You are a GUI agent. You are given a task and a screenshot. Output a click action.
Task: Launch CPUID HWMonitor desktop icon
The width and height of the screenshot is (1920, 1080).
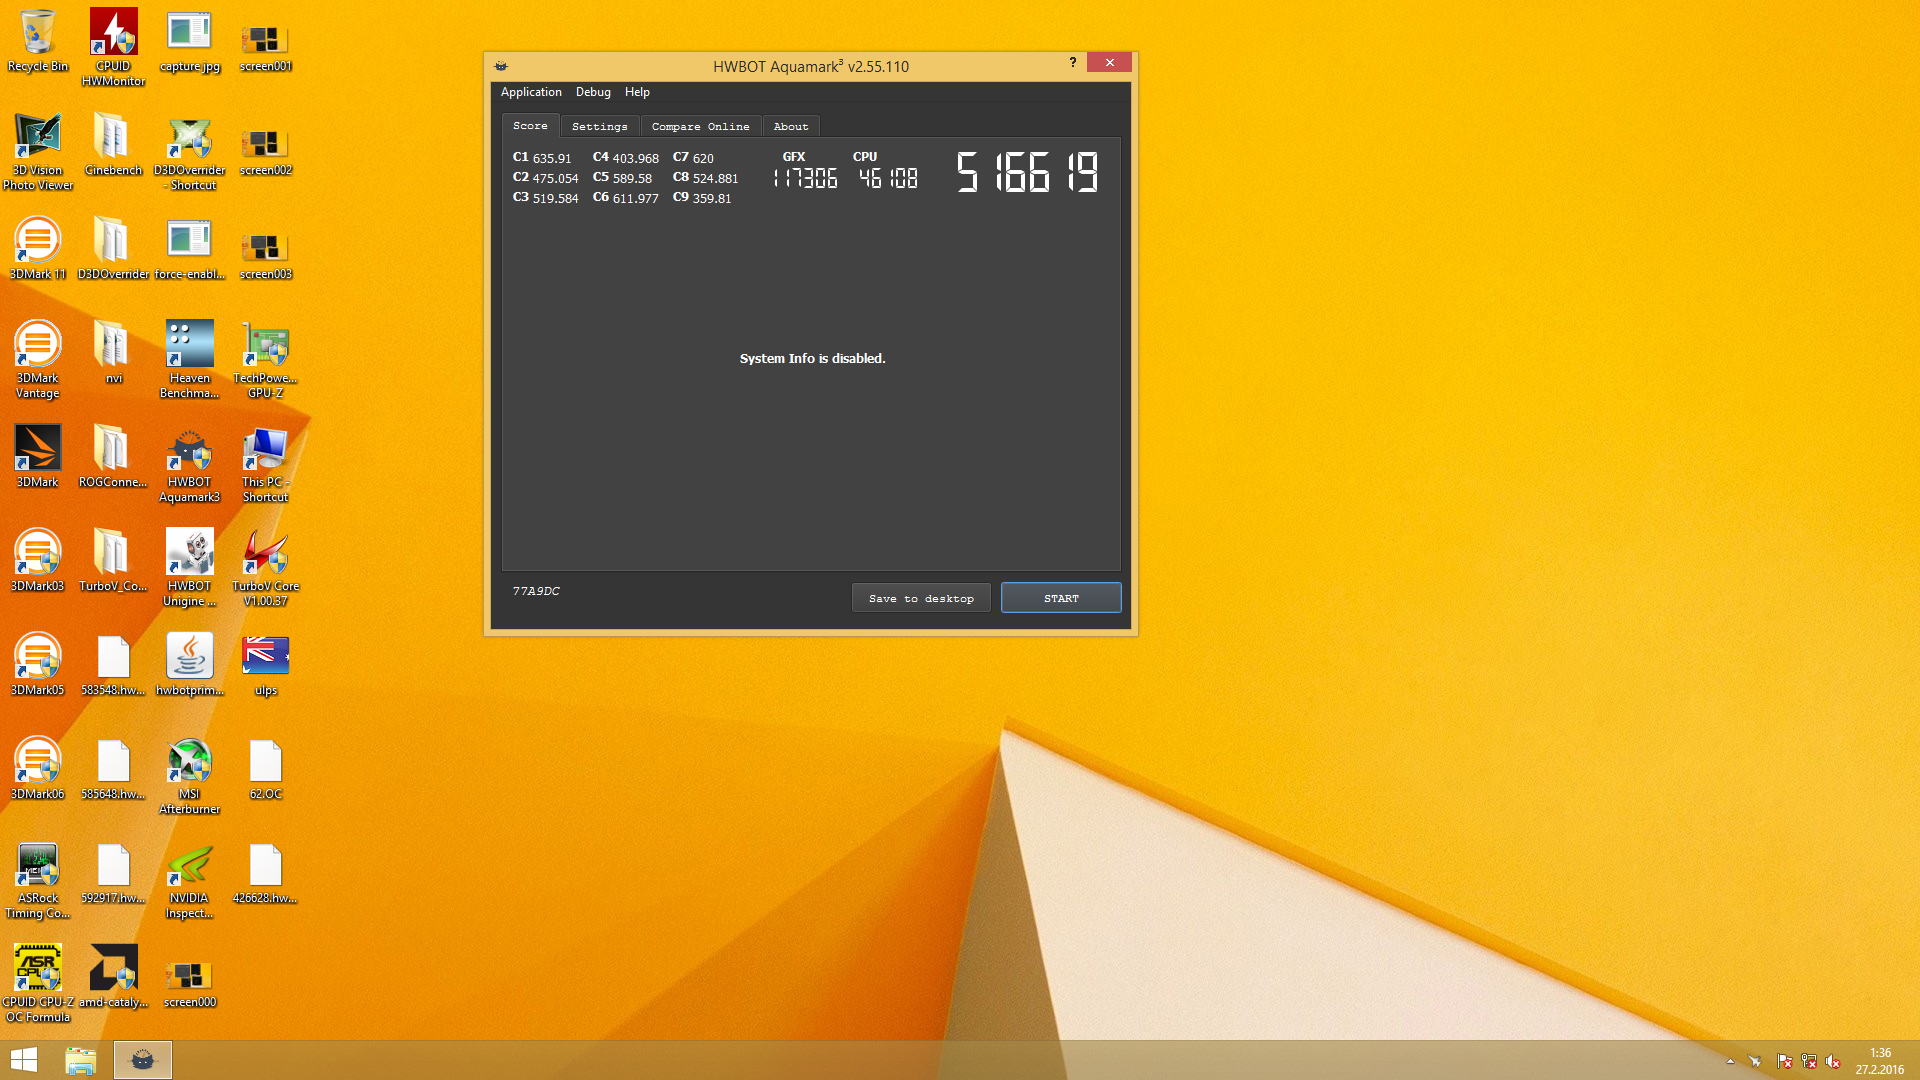click(x=113, y=47)
